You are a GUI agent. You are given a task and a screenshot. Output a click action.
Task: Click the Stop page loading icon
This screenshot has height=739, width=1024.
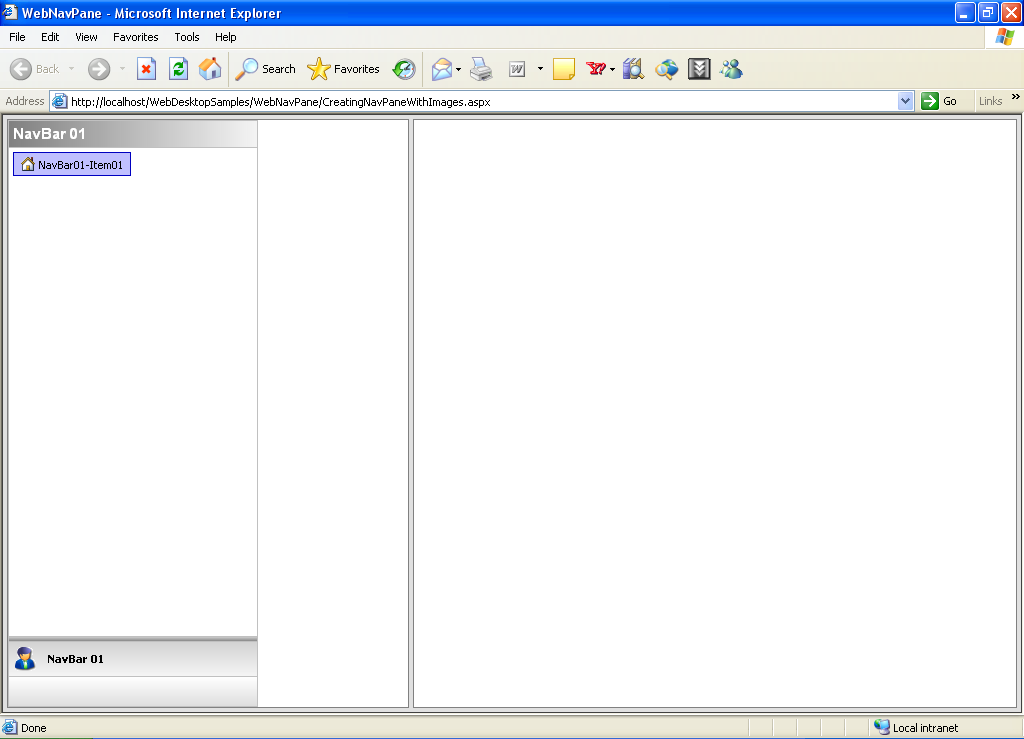(x=146, y=69)
